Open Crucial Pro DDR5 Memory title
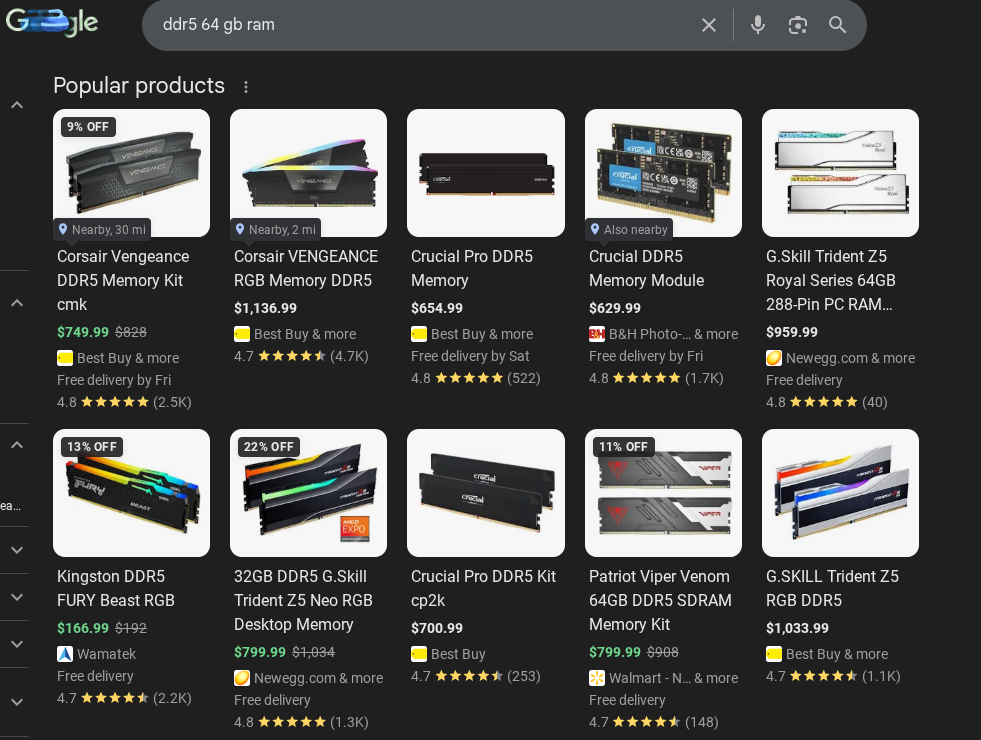 (472, 268)
